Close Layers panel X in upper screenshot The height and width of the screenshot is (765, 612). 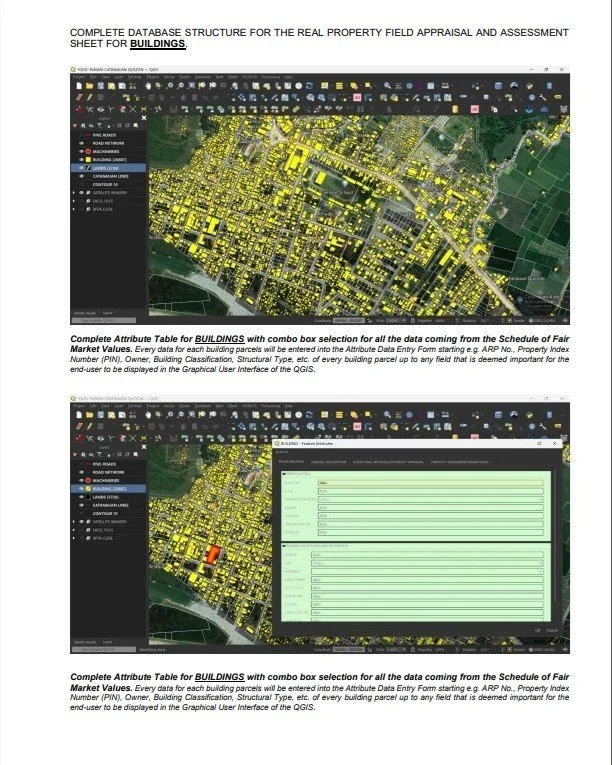pos(144,118)
